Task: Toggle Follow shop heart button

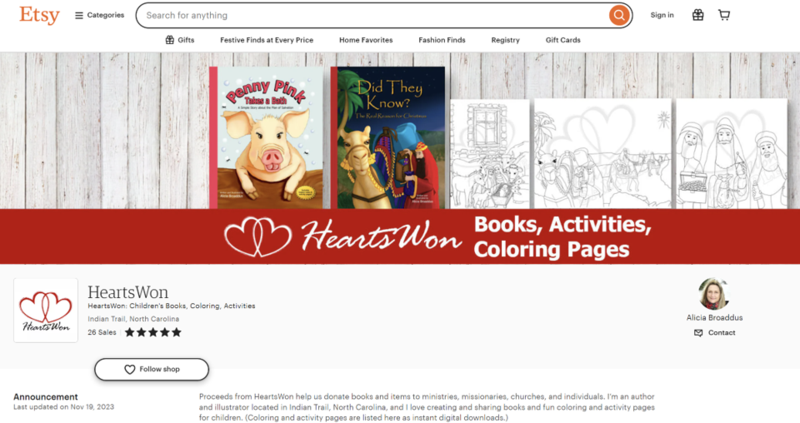Action: pyautogui.click(x=152, y=369)
